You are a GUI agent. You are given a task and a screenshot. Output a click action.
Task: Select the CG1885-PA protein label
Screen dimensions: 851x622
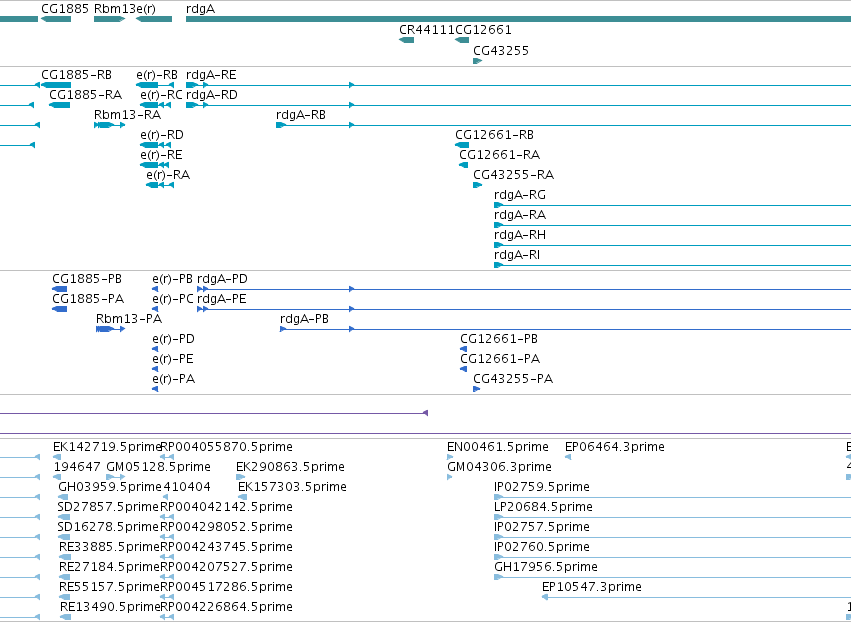click(x=88, y=299)
